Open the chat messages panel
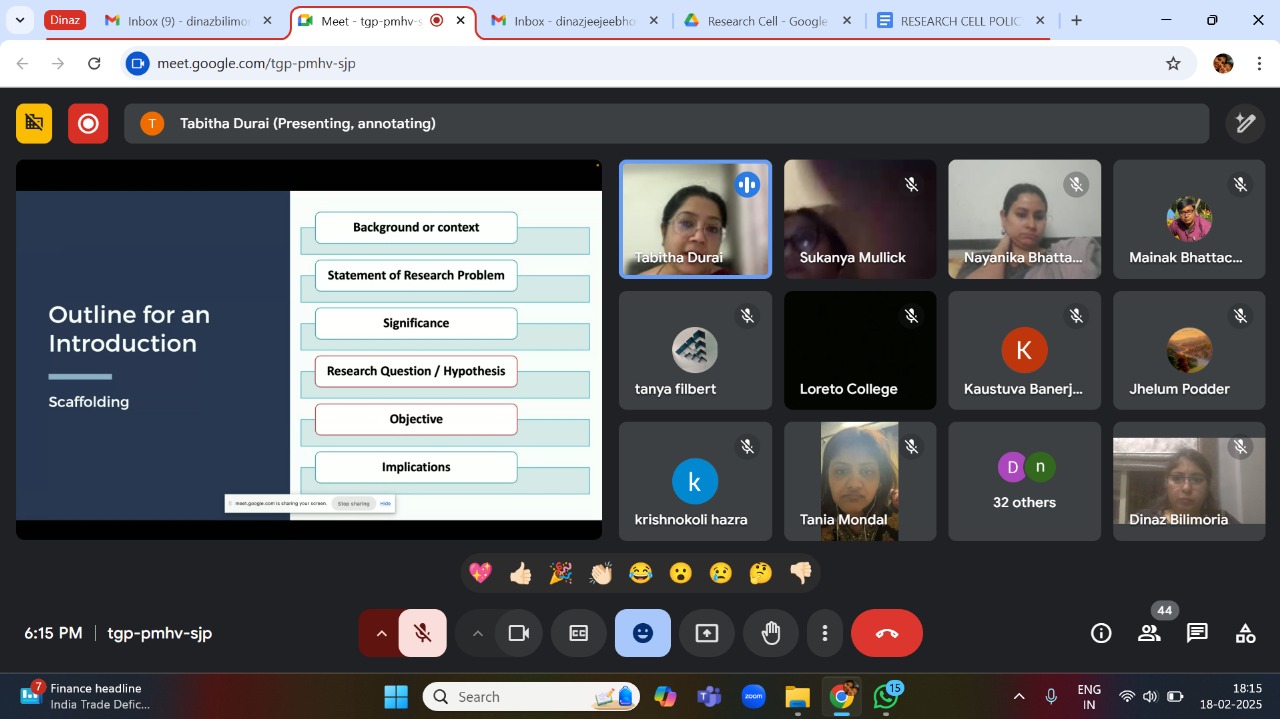Viewport: 1280px width, 719px height. [x=1197, y=633]
